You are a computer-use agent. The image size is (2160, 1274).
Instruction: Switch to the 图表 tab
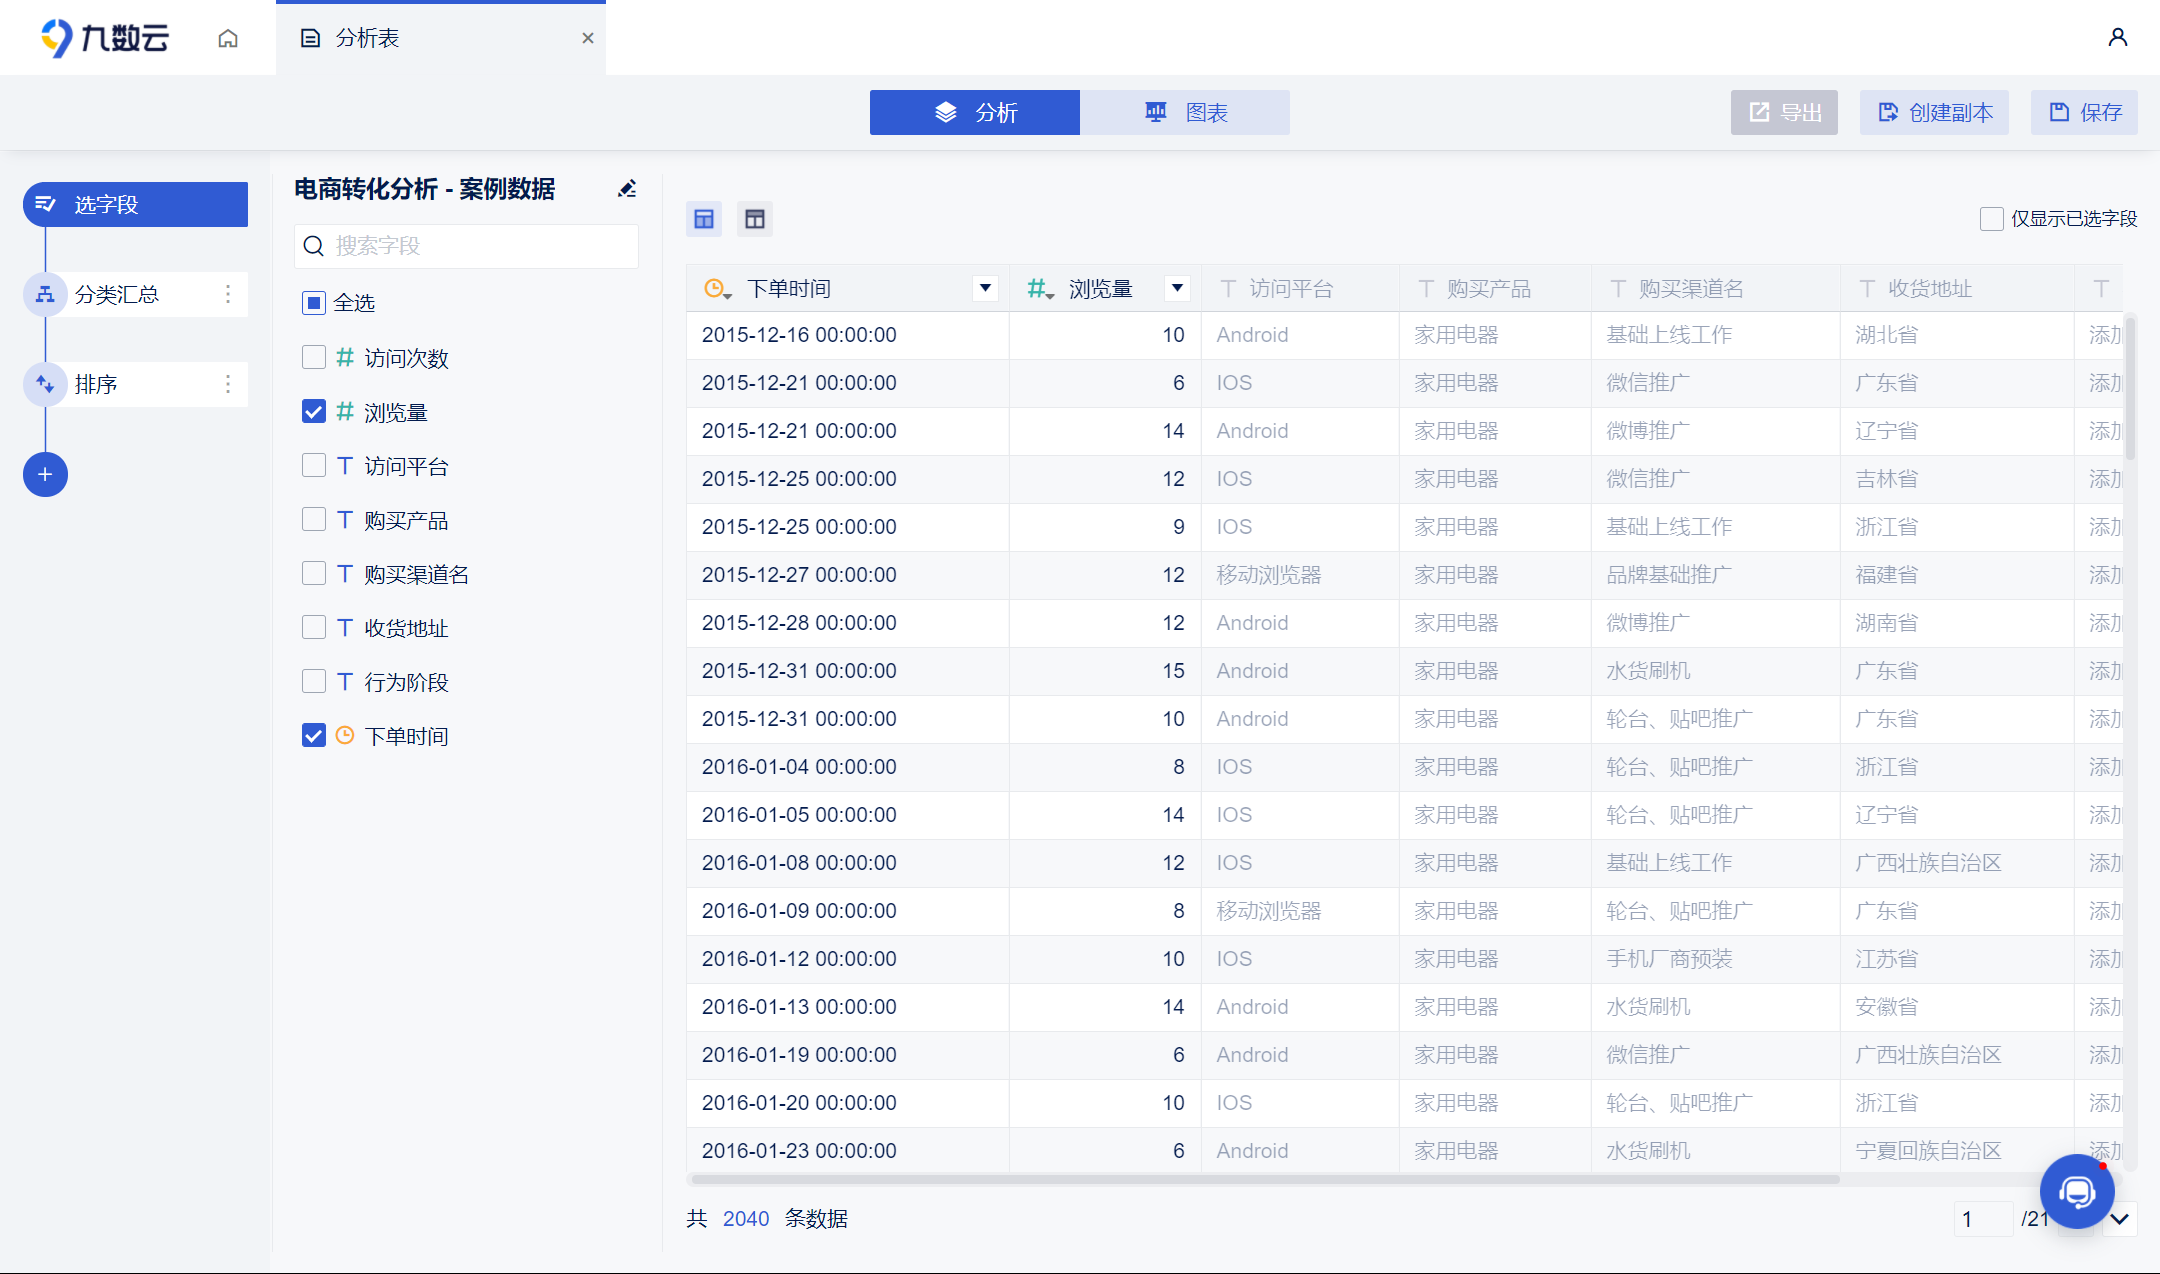click(1185, 113)
